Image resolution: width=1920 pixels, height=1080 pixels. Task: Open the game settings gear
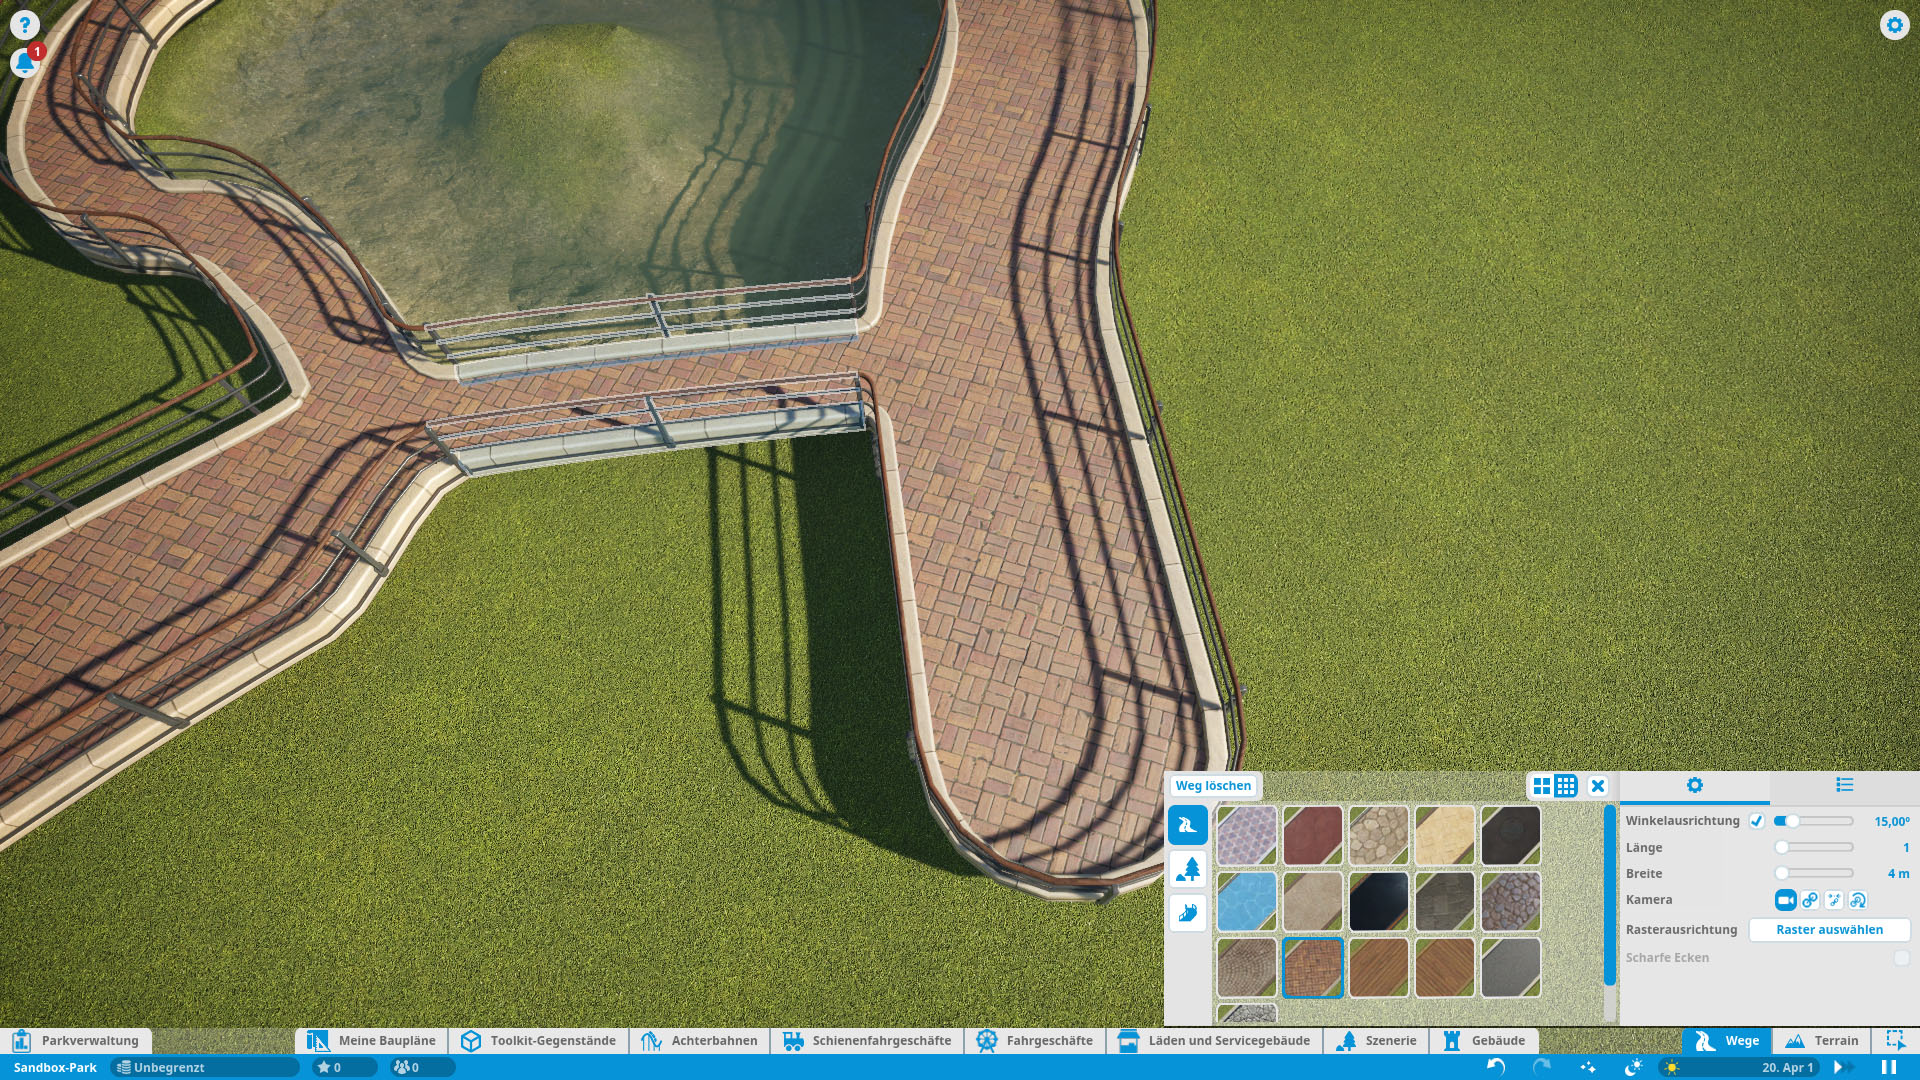click(x=1894, y=24)
